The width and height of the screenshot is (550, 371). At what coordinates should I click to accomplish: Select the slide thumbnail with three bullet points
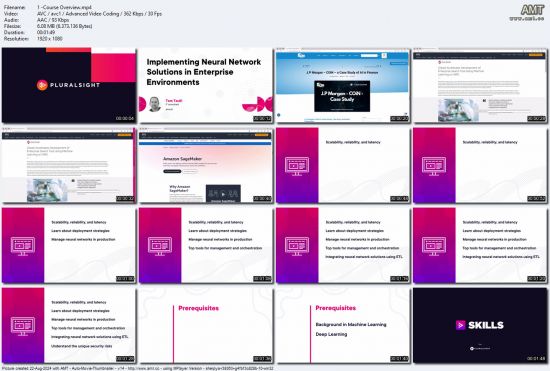[69, 245]
